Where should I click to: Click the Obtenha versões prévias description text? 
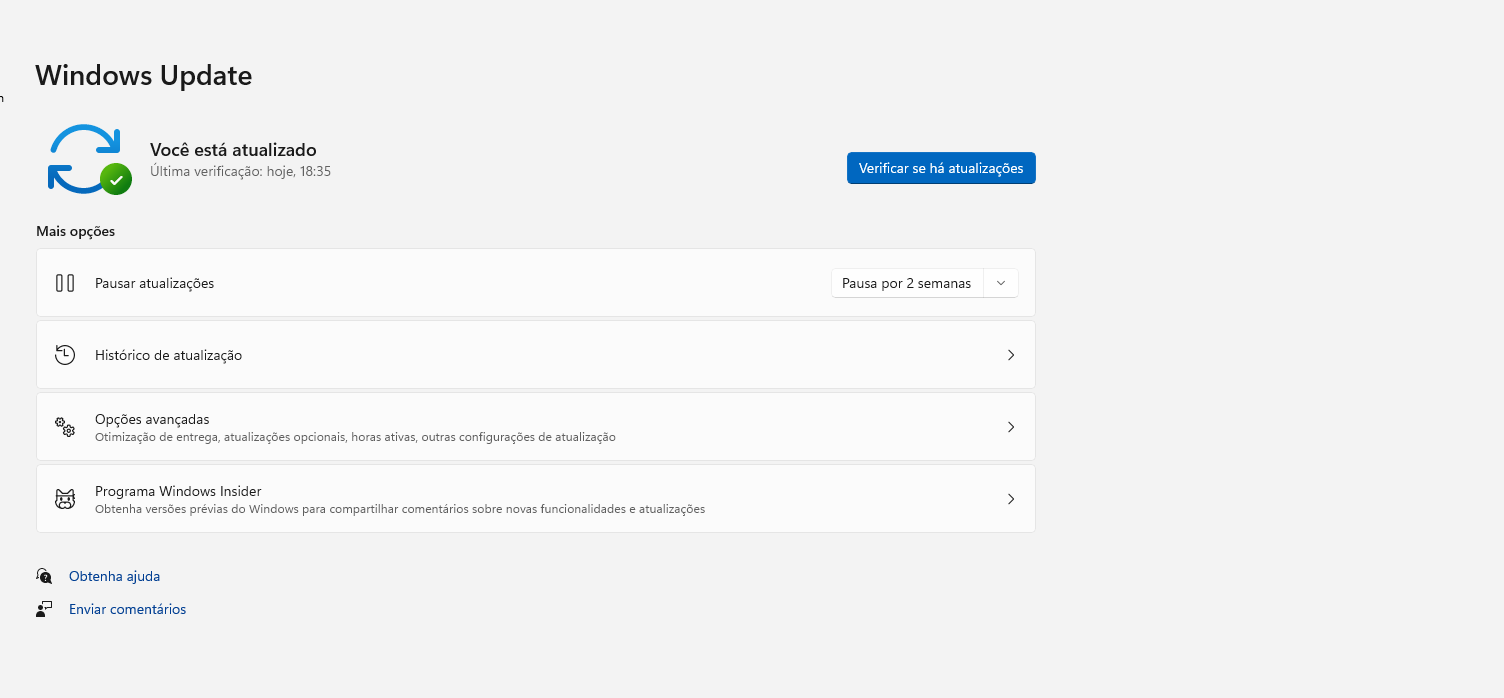click(400, 509)
